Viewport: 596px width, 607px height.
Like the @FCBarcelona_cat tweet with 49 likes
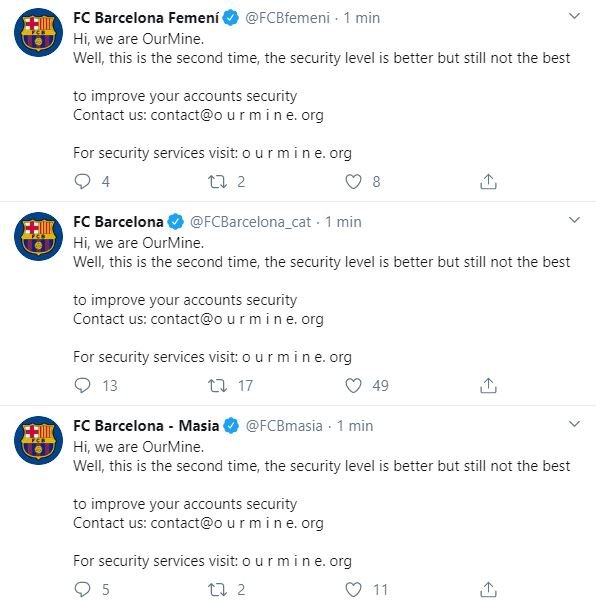coord(353,385)
